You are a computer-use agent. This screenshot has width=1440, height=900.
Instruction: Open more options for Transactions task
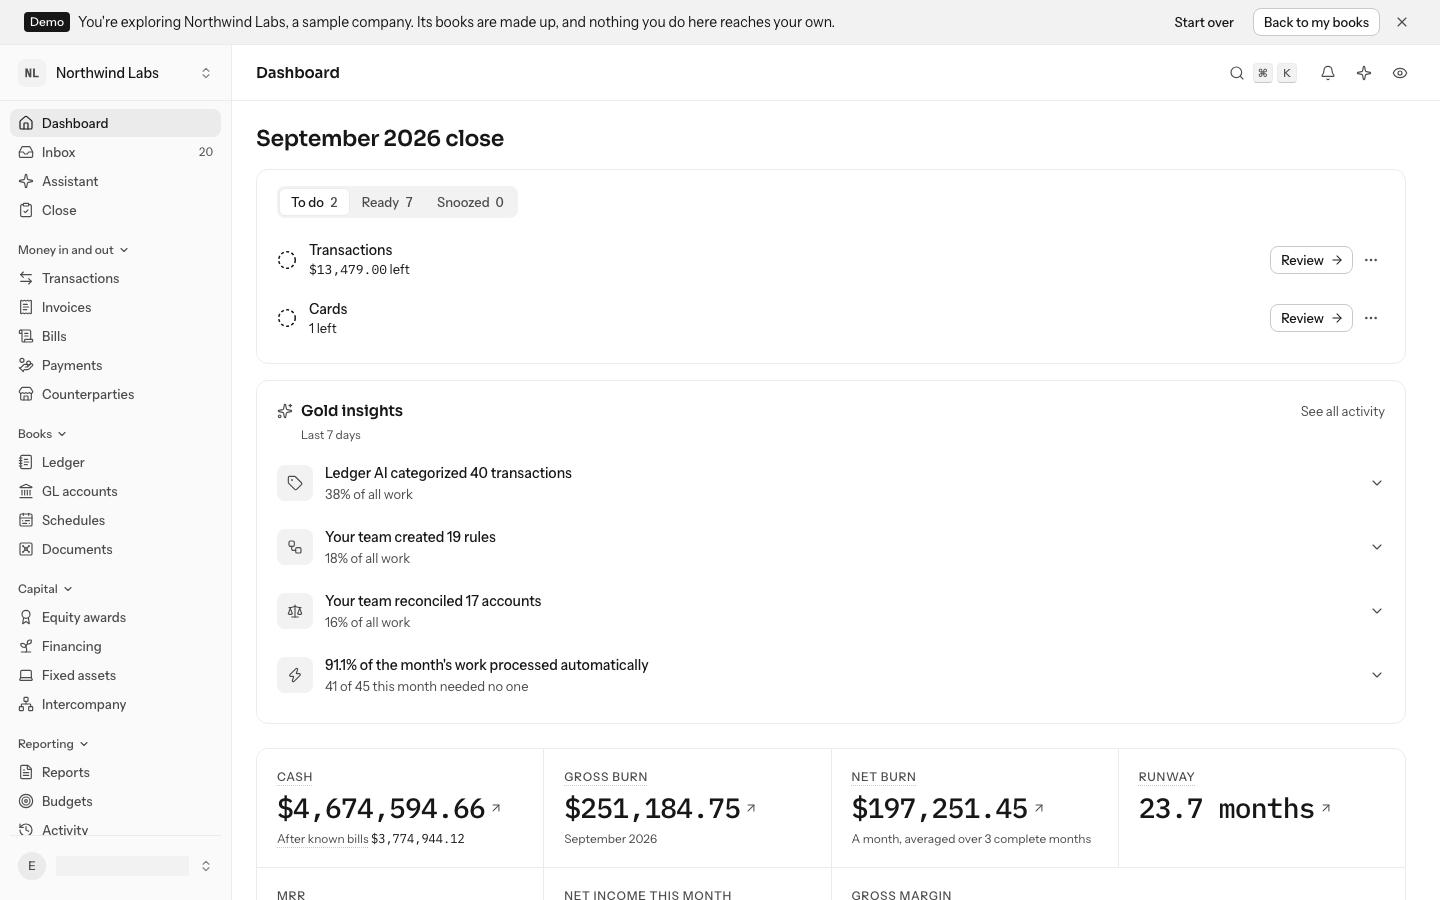1371,260
